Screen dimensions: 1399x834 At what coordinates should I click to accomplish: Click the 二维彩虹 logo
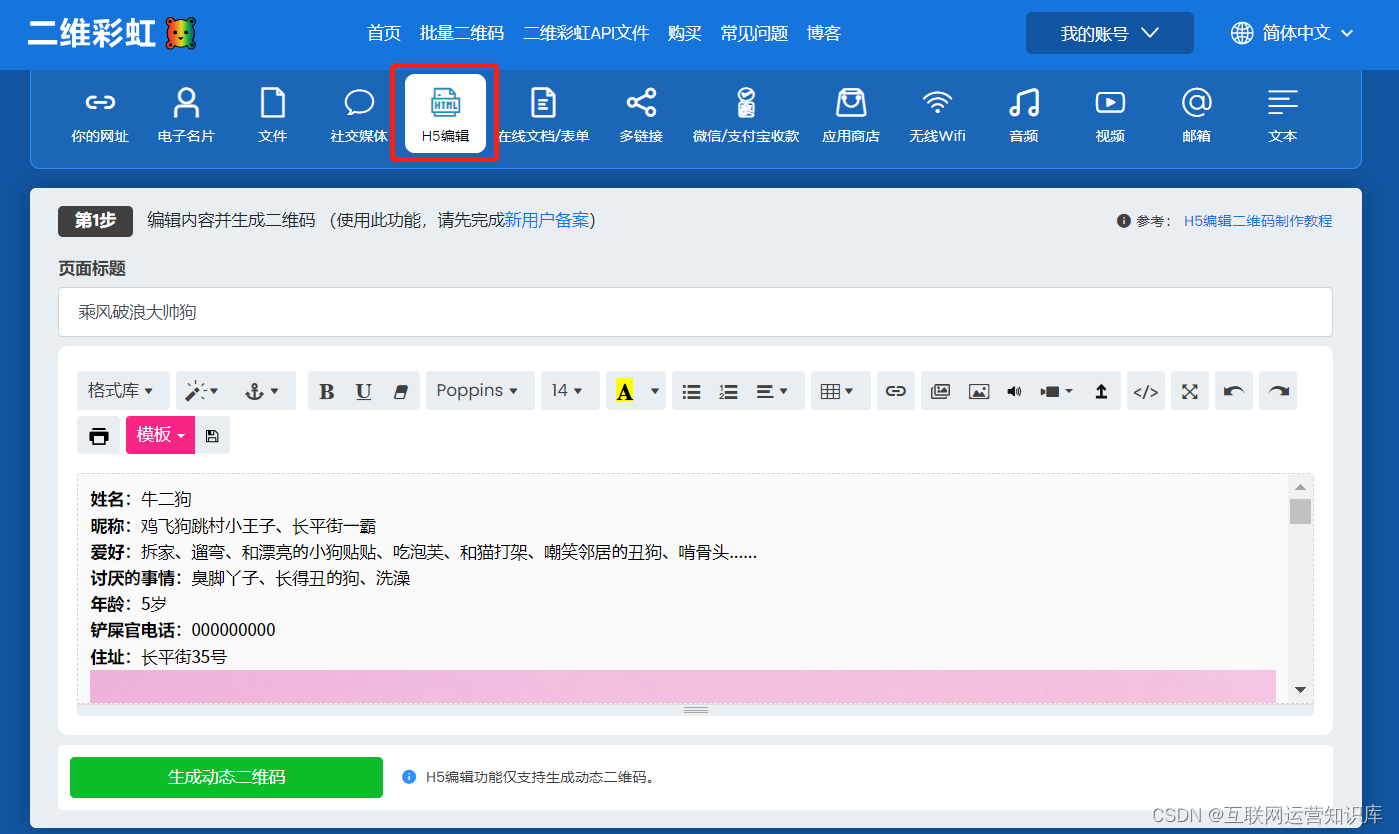coord(111,33)
